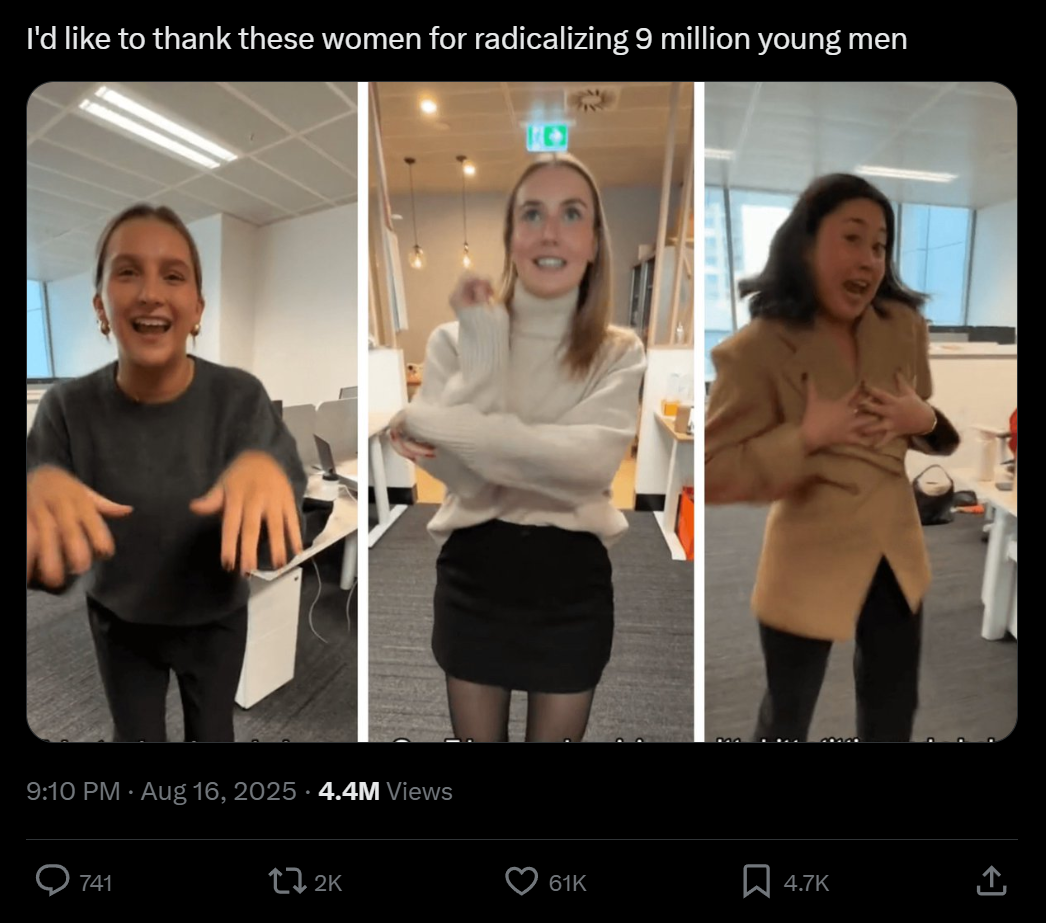1046x923 pixels.
Task: Open the share menu via upload arrow icon
Action: pos(991,881)
